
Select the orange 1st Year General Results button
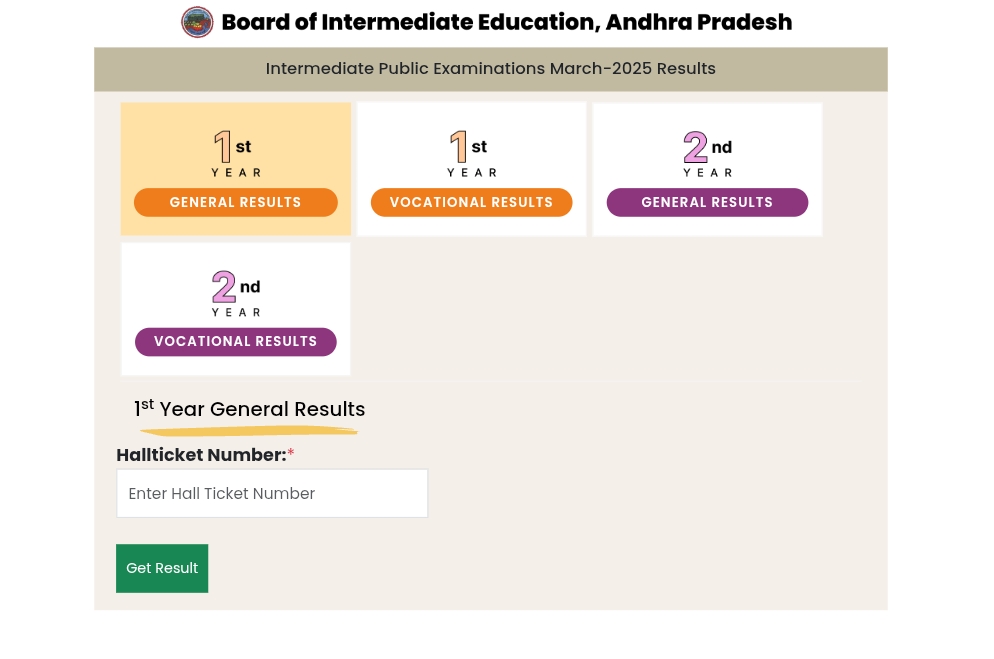pos(236,202)
